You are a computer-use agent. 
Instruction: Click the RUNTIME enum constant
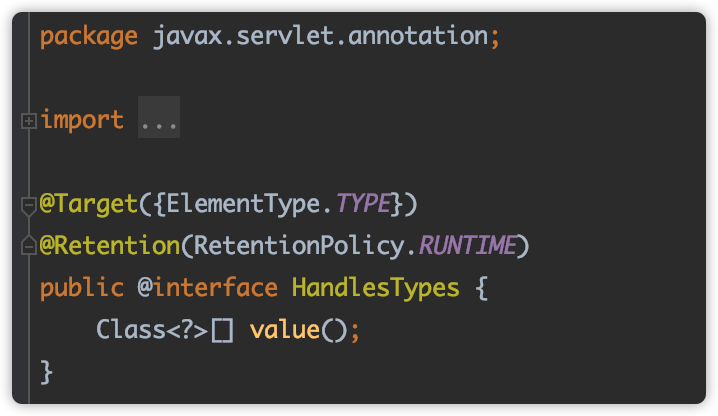coord(466,246)
